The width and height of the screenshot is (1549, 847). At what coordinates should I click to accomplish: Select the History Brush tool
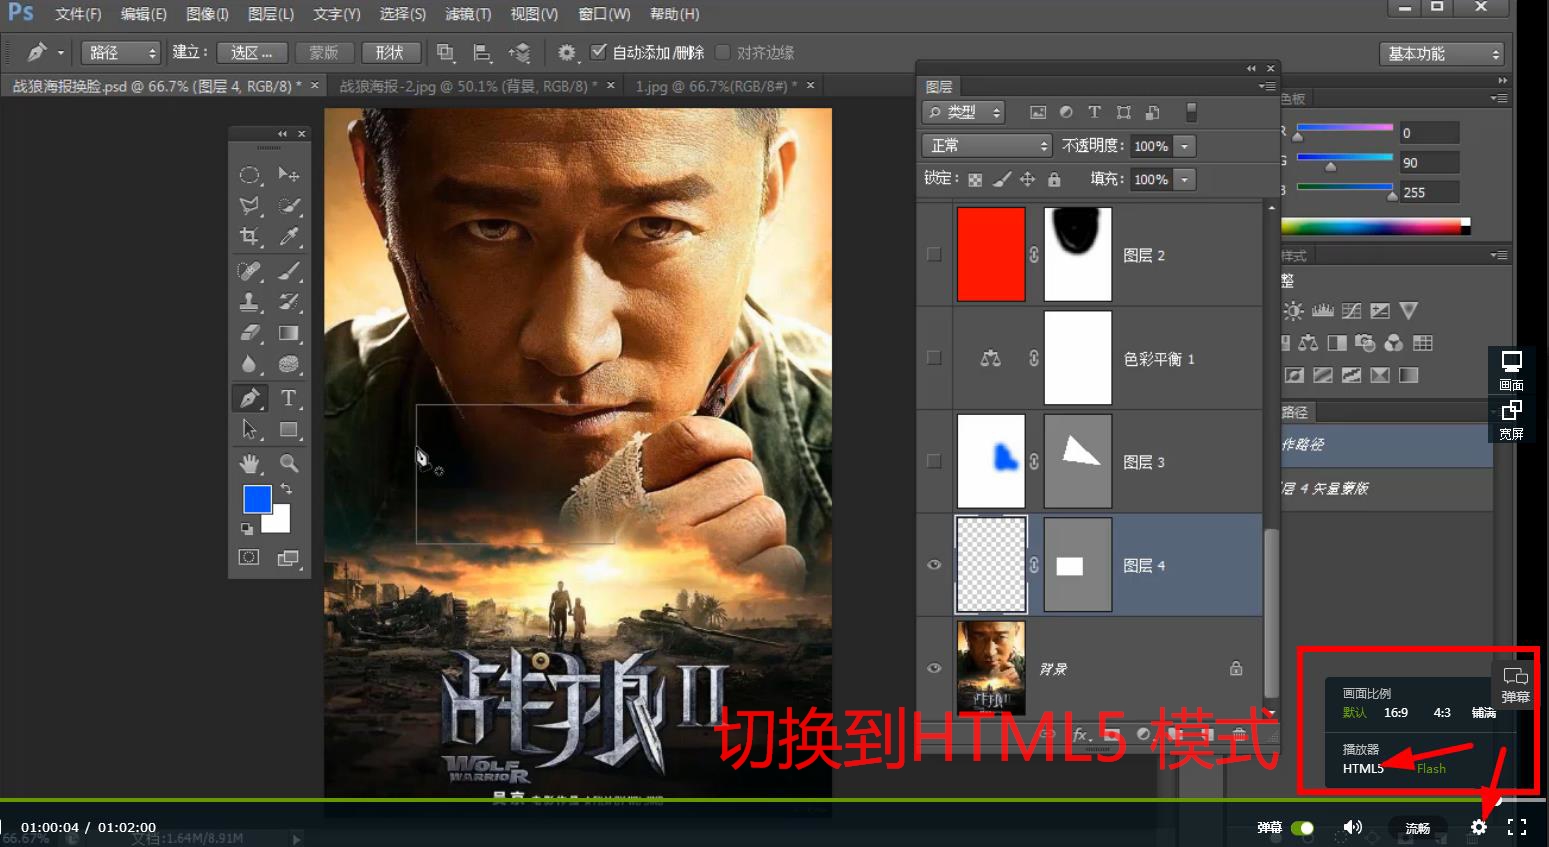tap(289, 302)
